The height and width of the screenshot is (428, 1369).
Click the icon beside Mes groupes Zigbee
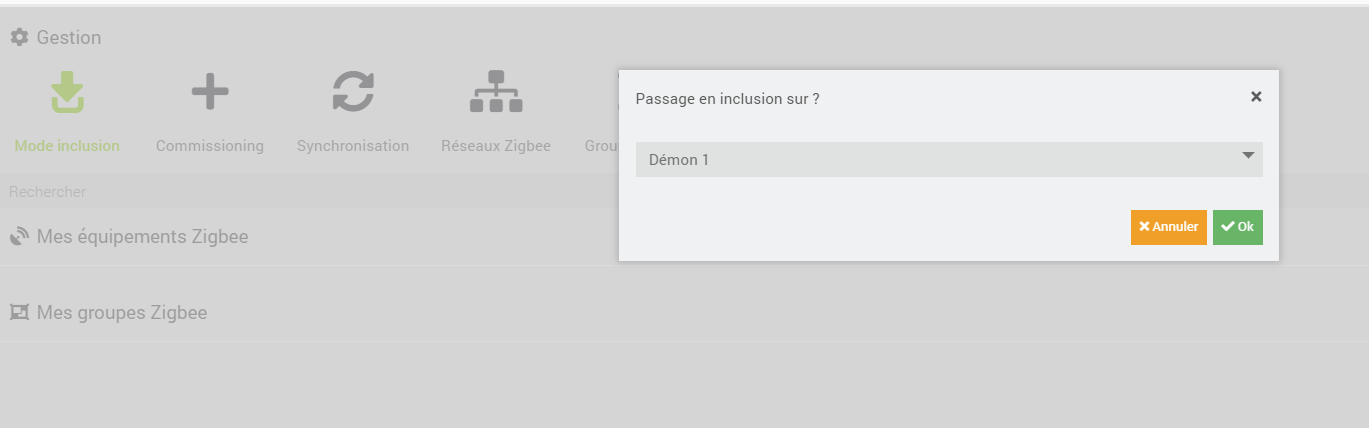point(19,313)
